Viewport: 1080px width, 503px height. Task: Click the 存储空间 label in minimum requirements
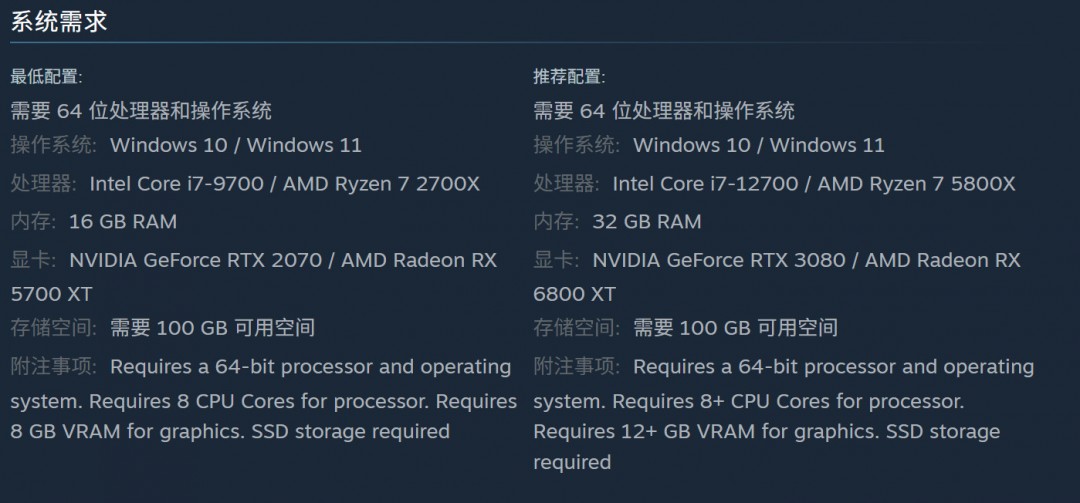tap(54, 328)
